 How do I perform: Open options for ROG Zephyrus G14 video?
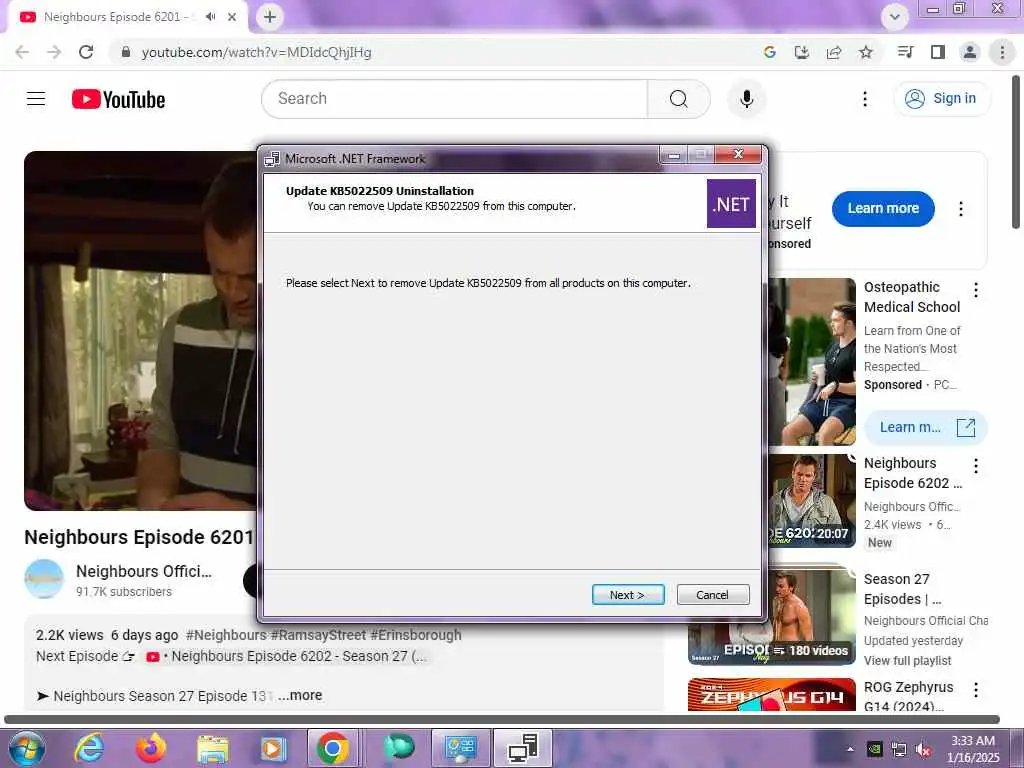(976, 690)
